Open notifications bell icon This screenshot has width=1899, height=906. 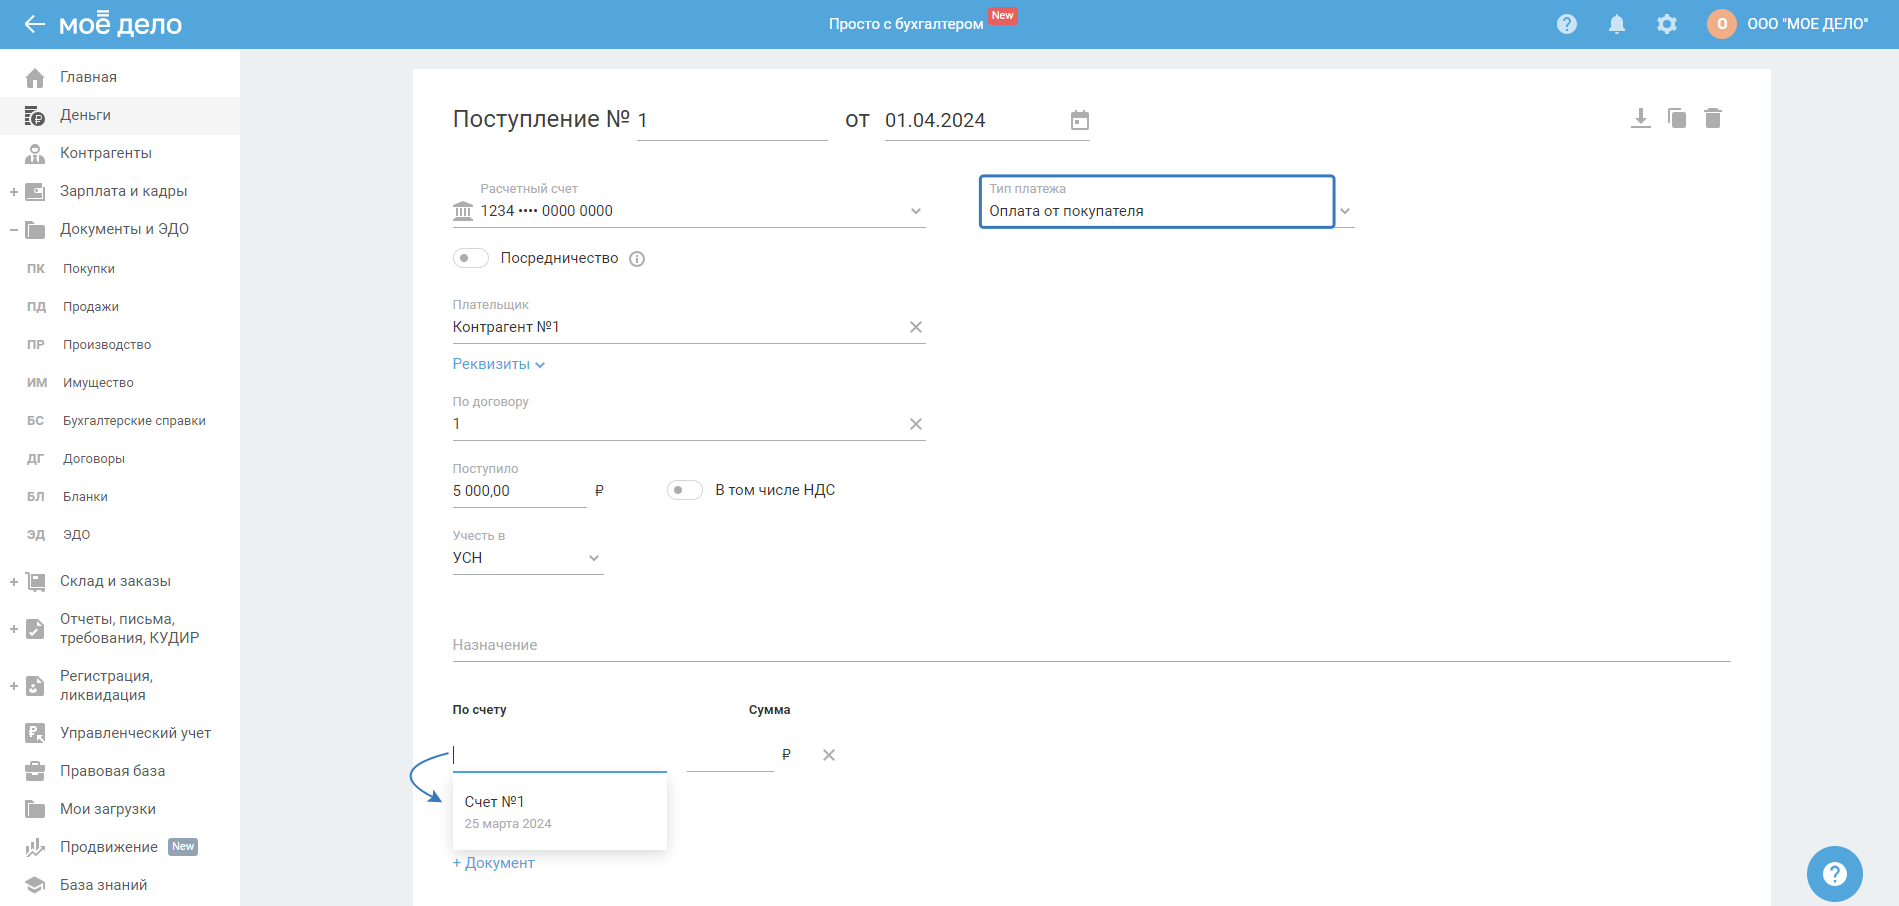click(x=1616, y=24)
